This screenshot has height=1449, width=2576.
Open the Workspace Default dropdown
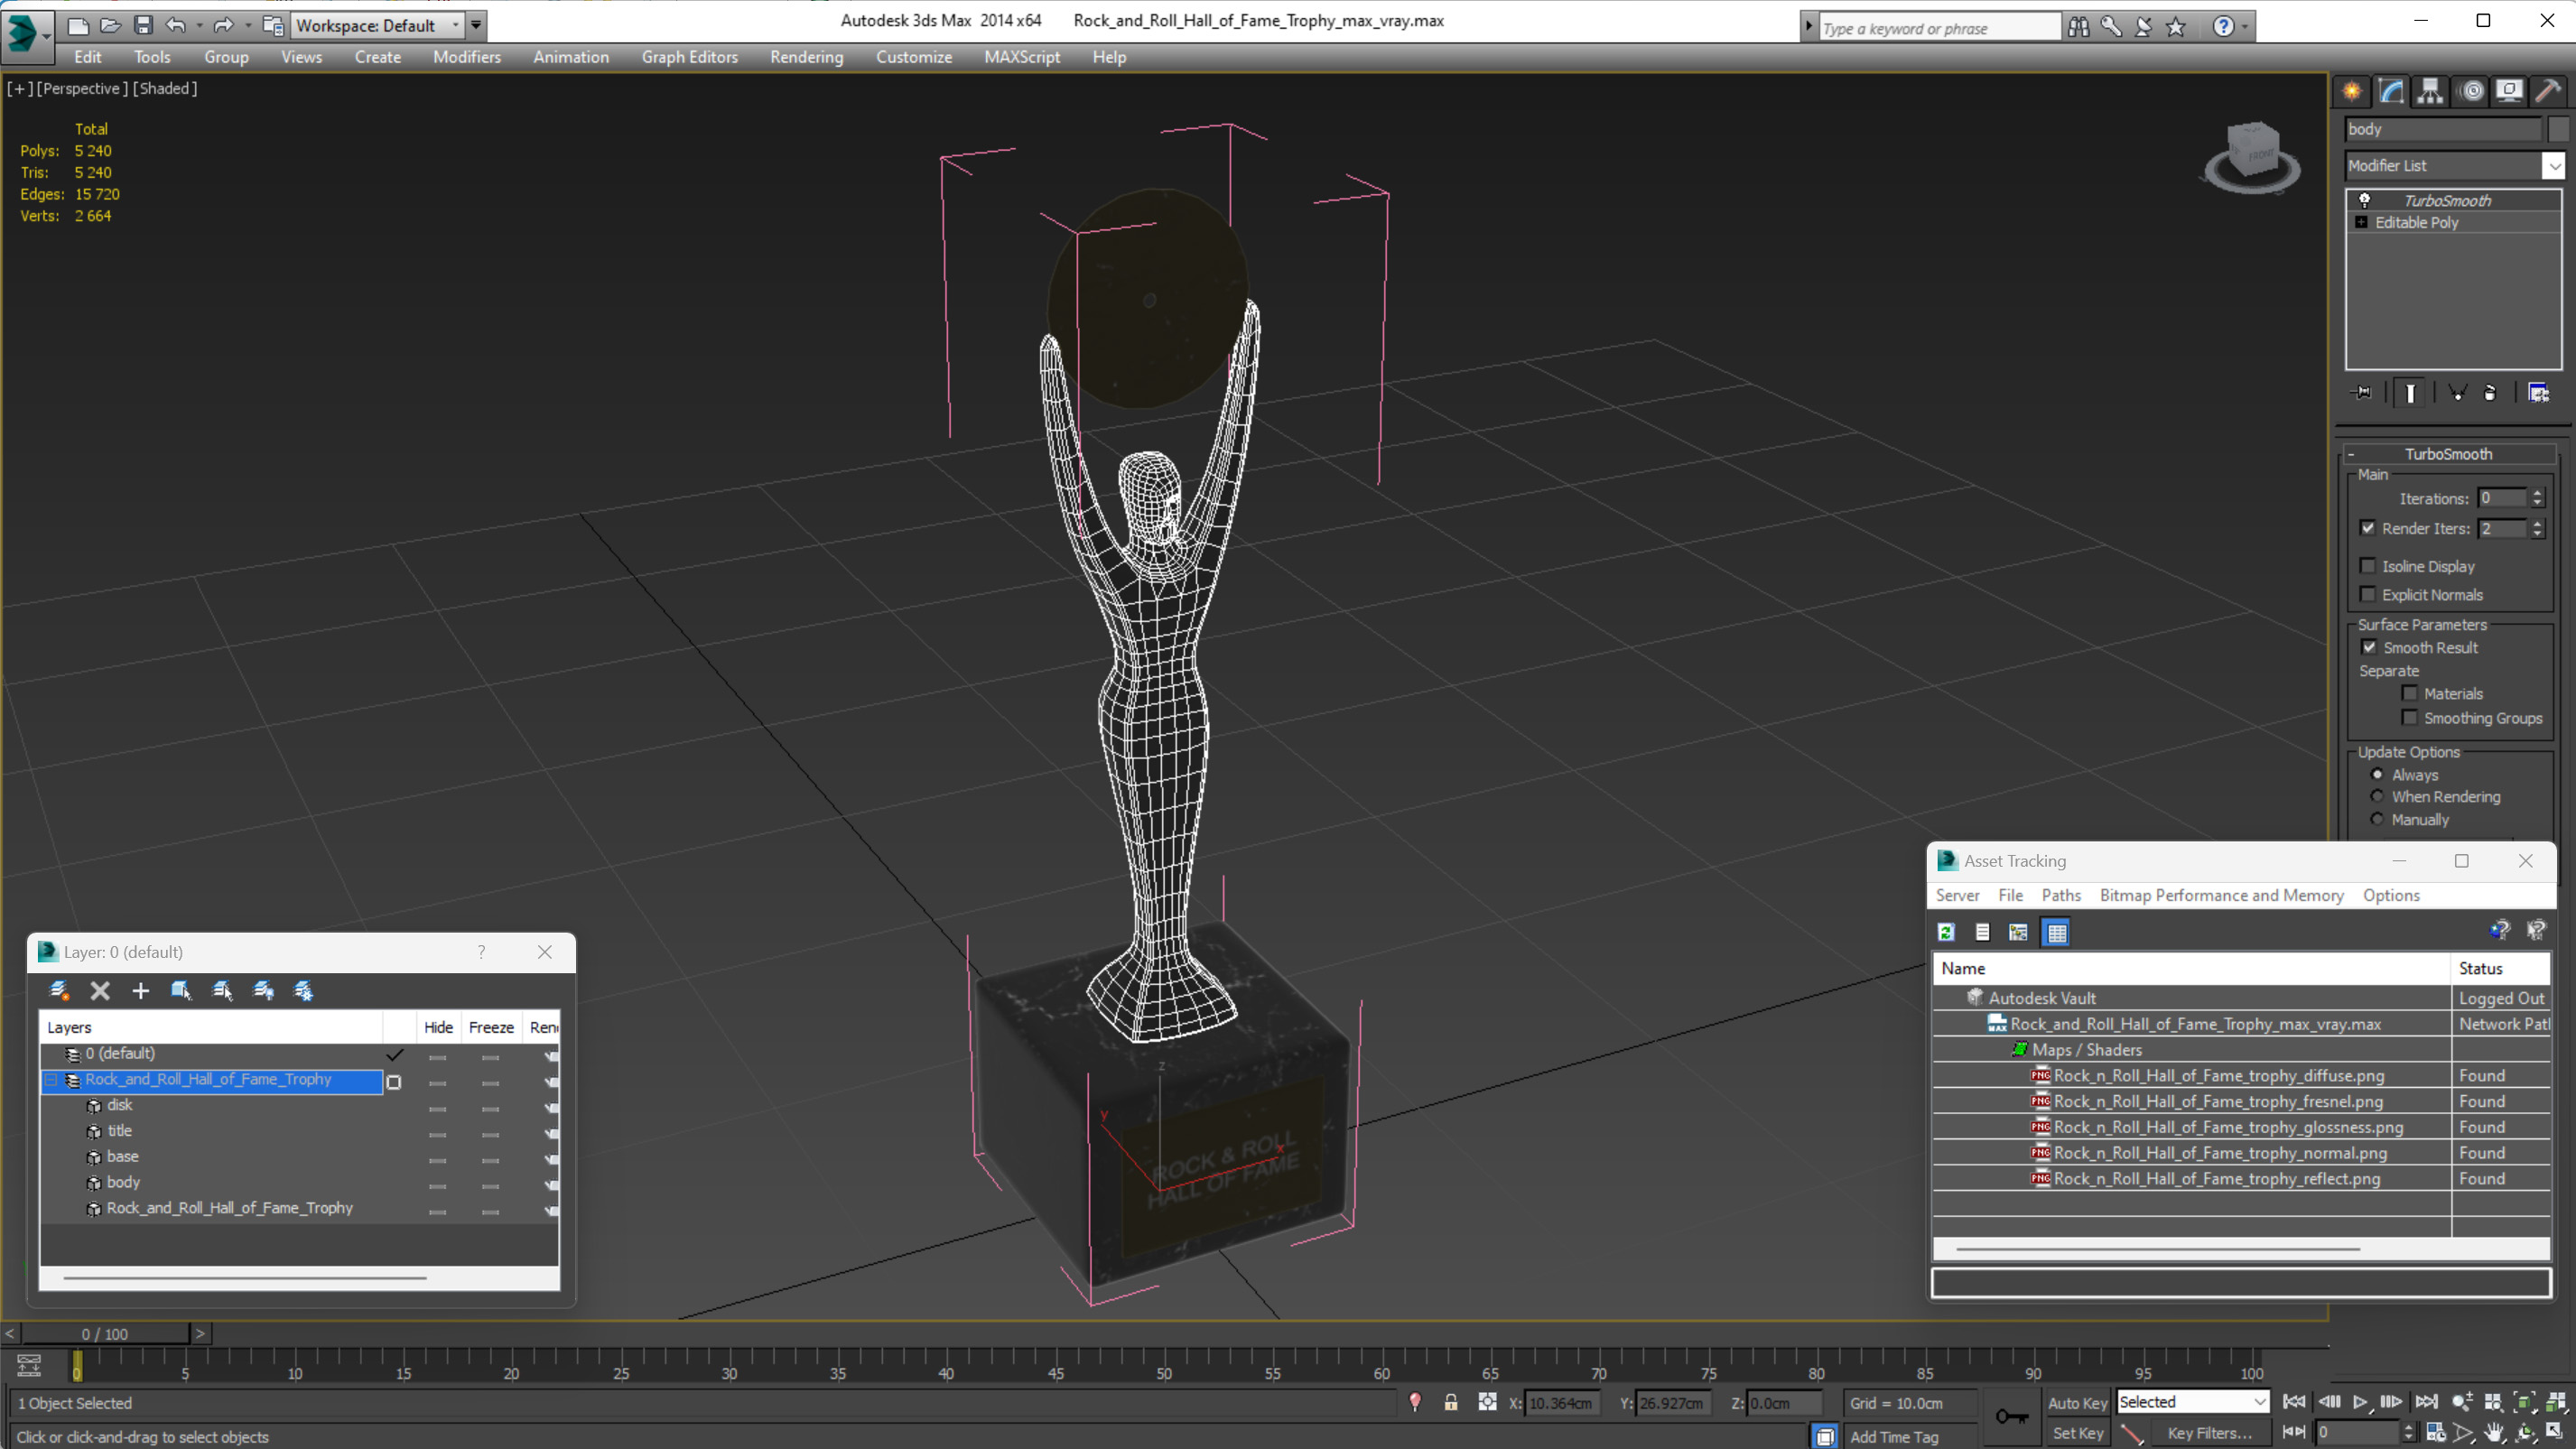(378, 25)
